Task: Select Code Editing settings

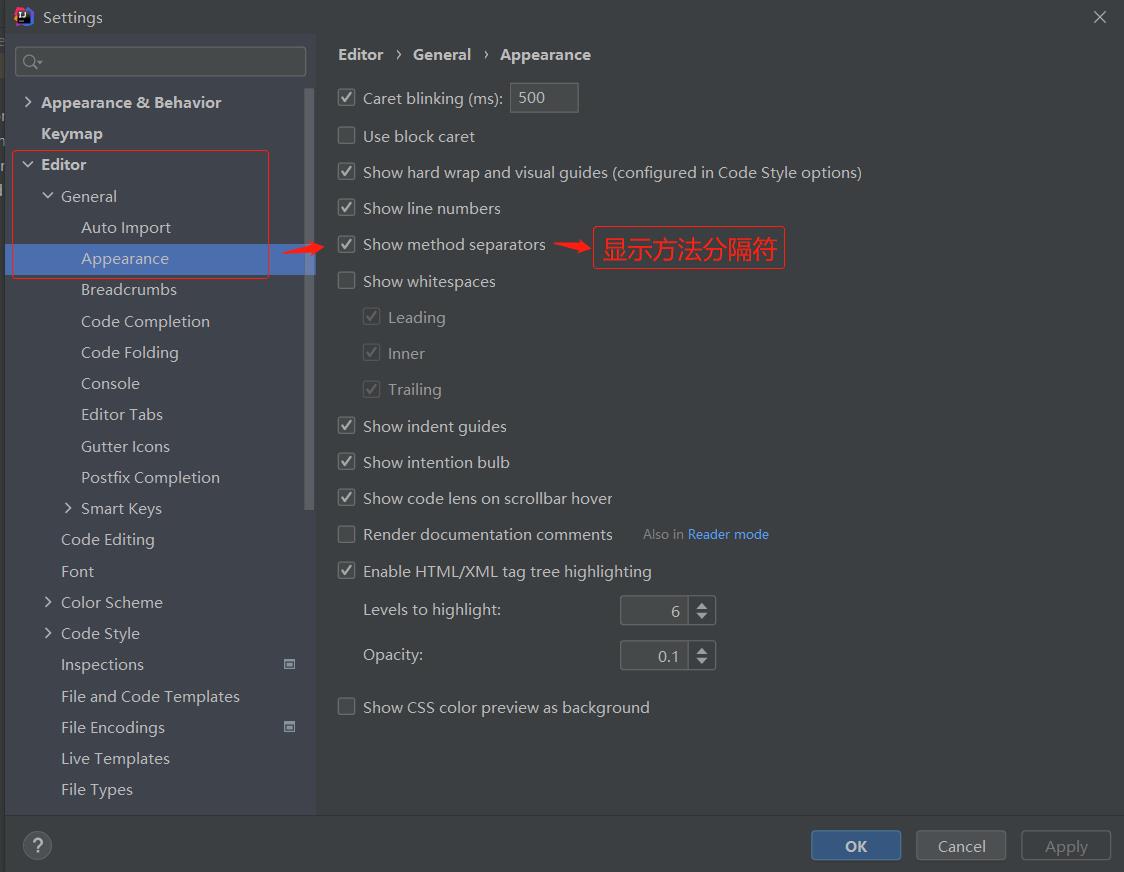Action: 108,539
